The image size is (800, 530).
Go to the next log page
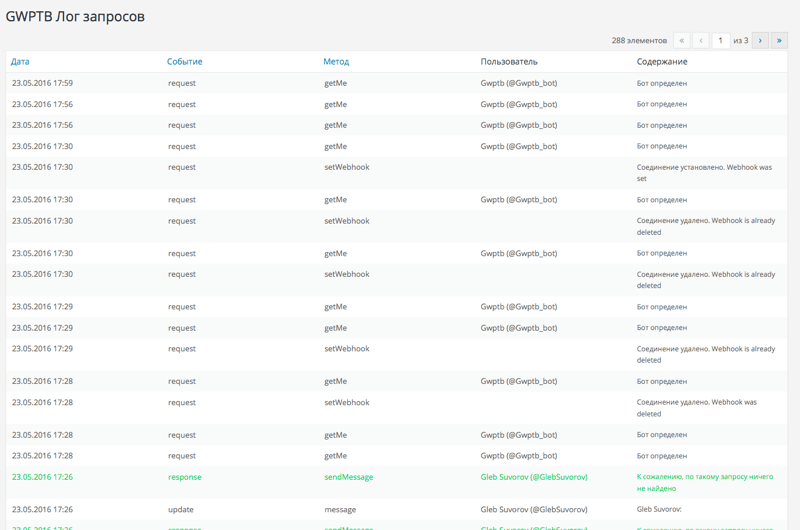760,40
